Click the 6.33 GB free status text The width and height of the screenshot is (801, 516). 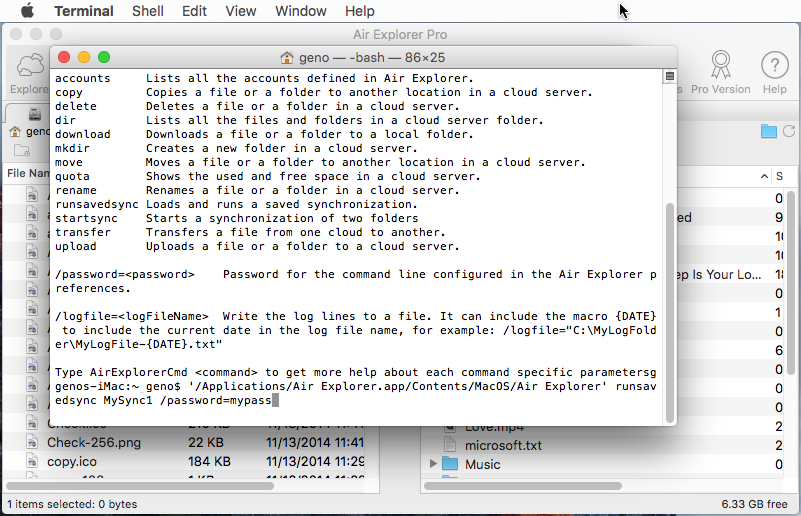tap(755, 504)
